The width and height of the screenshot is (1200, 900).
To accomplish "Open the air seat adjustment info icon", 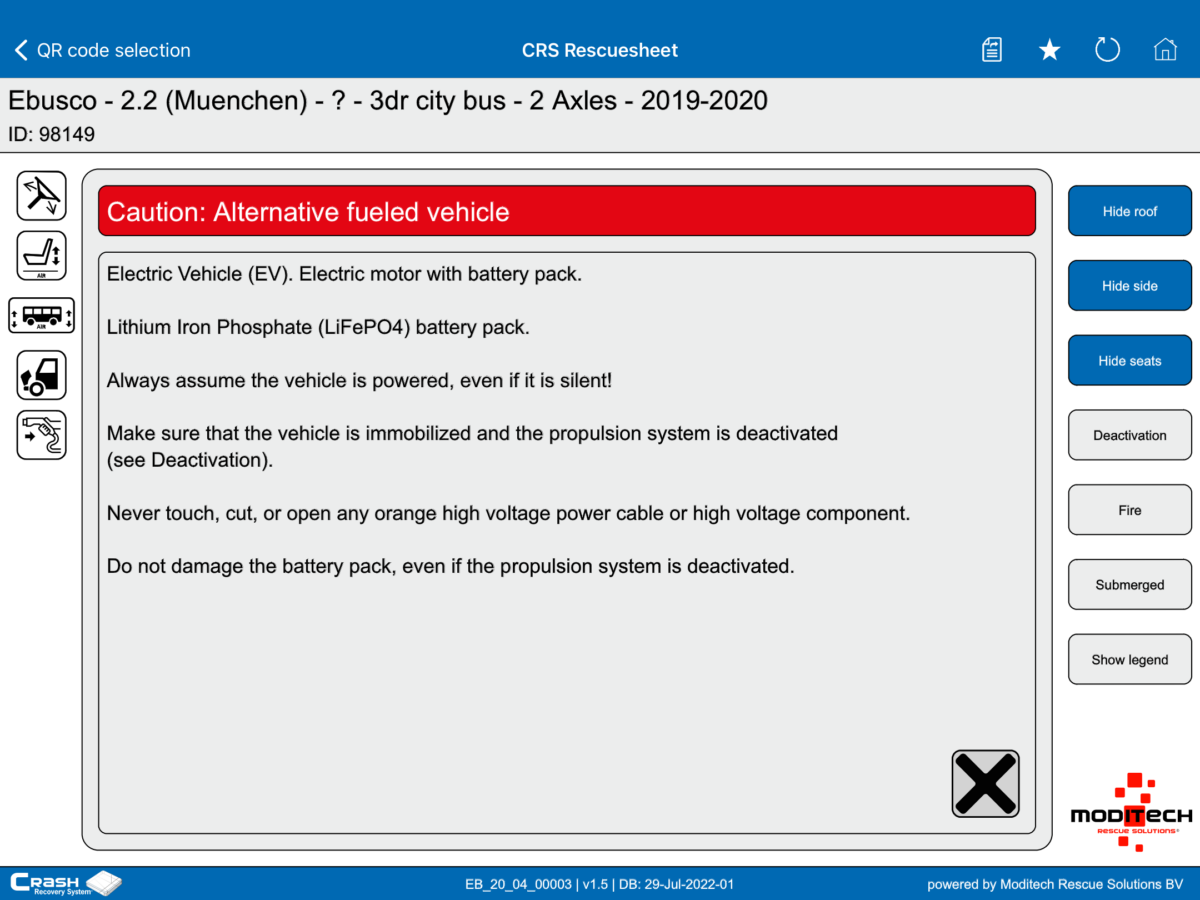I will pyautogui.click(x=41, y=255).
